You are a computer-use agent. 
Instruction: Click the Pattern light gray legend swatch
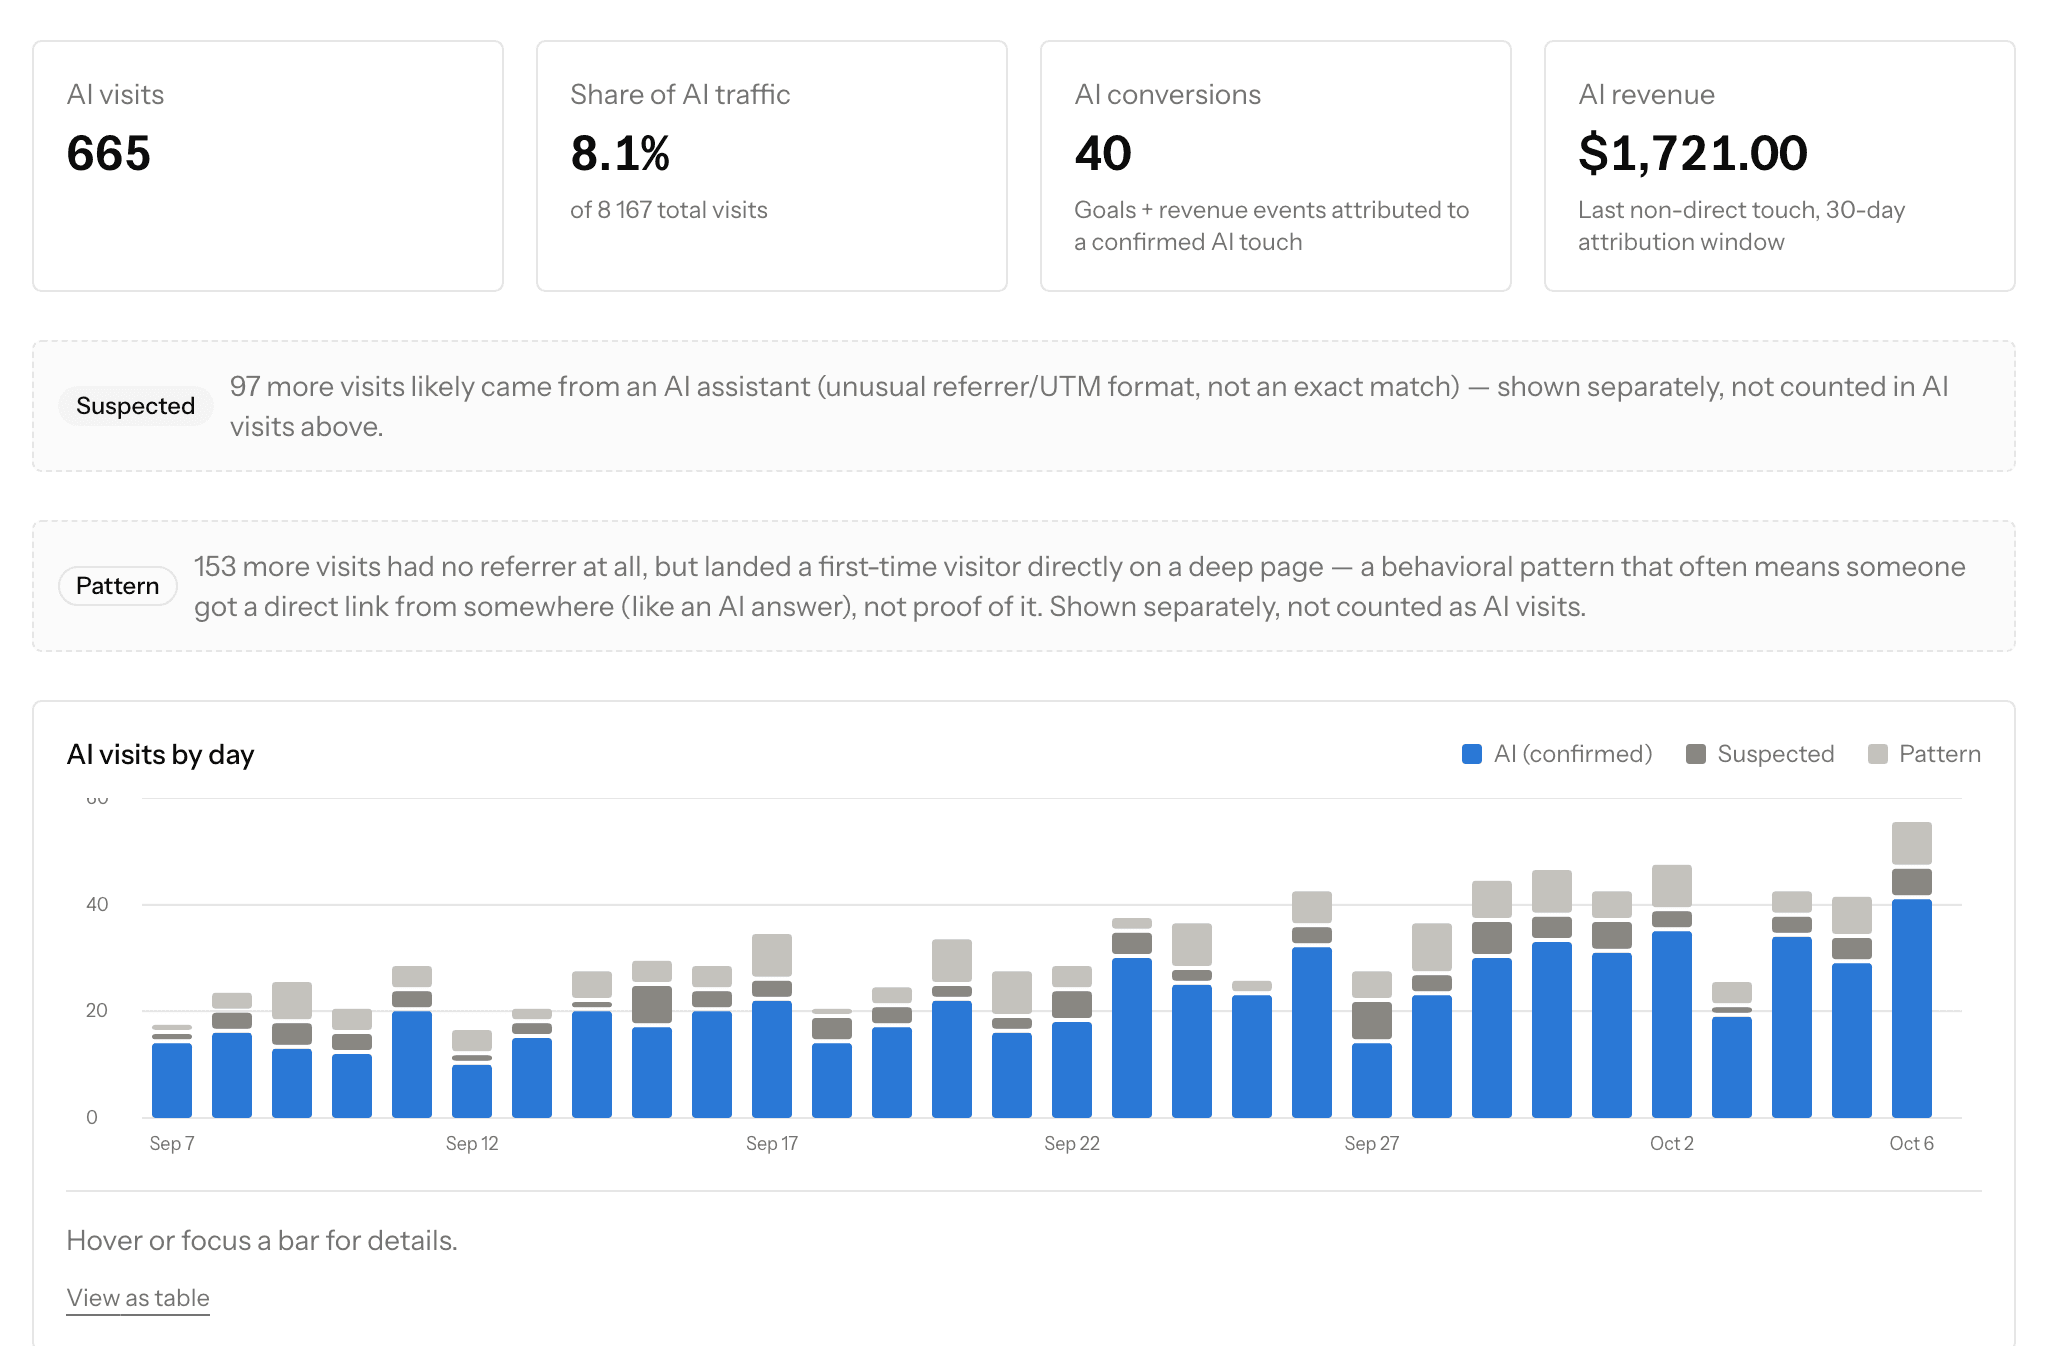[x=1877, y=754]
